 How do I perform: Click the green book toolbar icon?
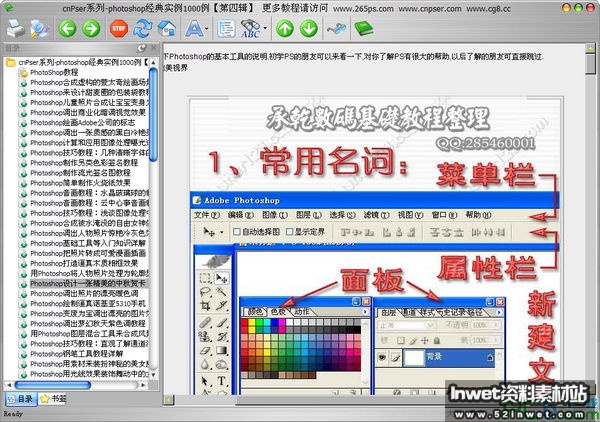(x=364, y=29)
